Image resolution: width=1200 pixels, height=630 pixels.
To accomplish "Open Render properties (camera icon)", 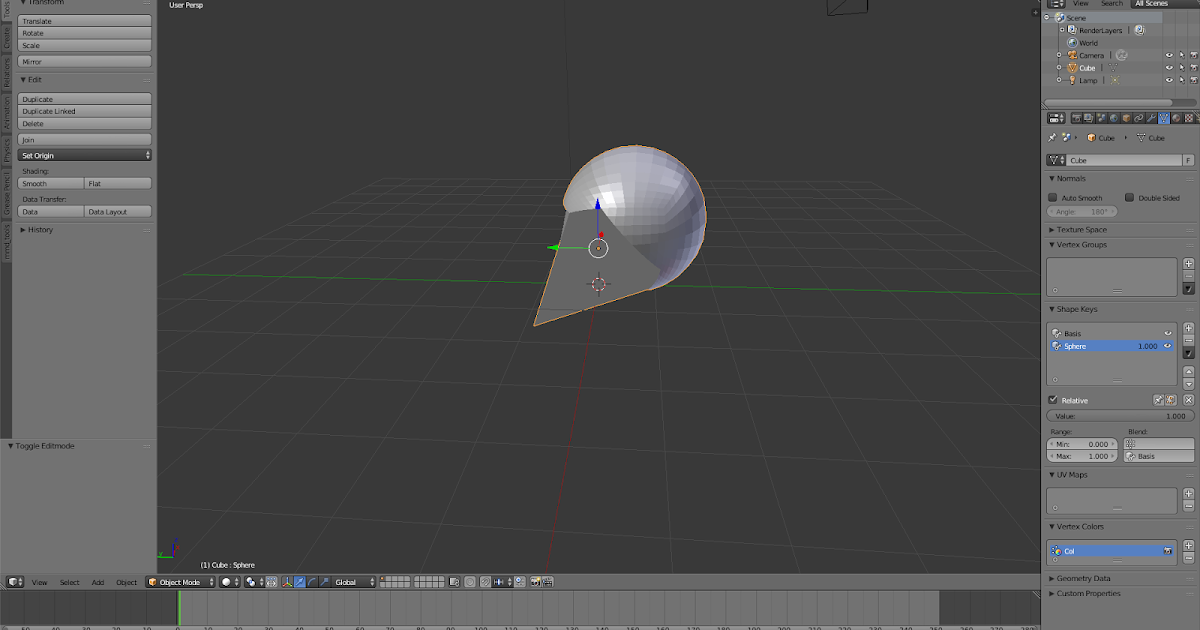I will (1077, 118).
